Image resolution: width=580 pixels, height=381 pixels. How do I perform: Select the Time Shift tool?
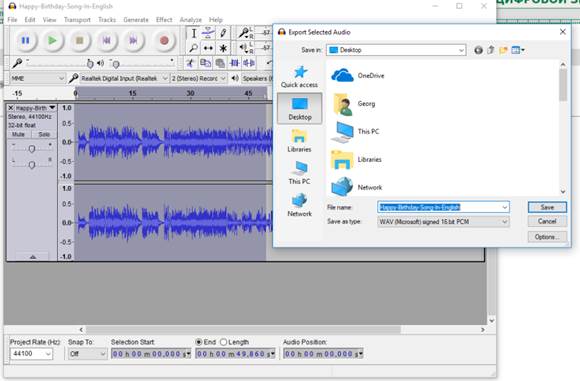208,48
